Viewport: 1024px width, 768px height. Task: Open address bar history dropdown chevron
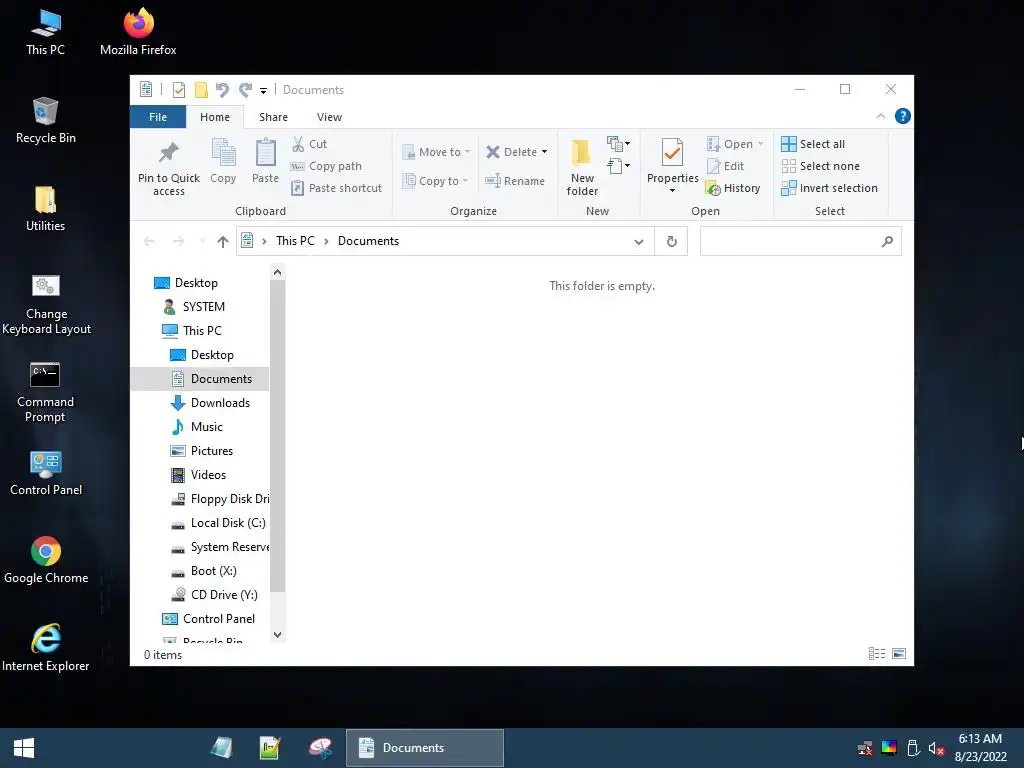tap(639, 242)
